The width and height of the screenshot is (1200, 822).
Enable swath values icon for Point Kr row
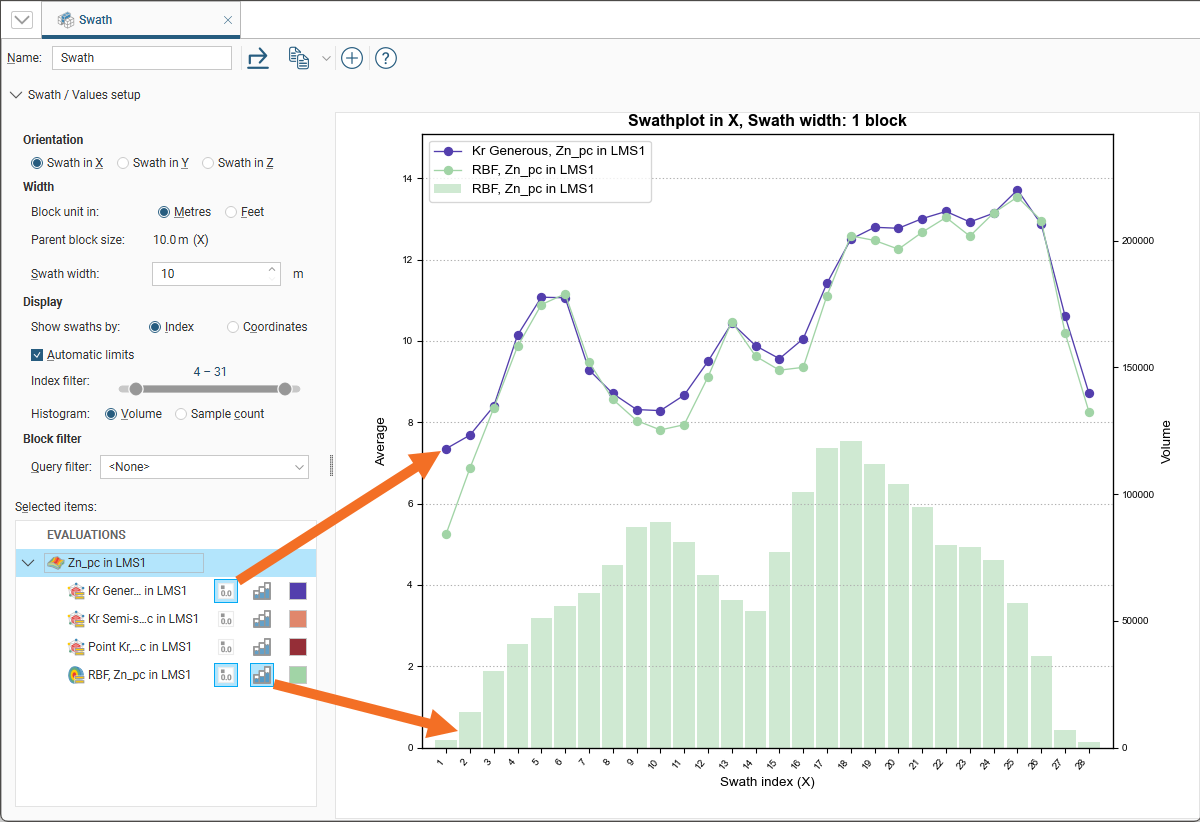point(226,647)
